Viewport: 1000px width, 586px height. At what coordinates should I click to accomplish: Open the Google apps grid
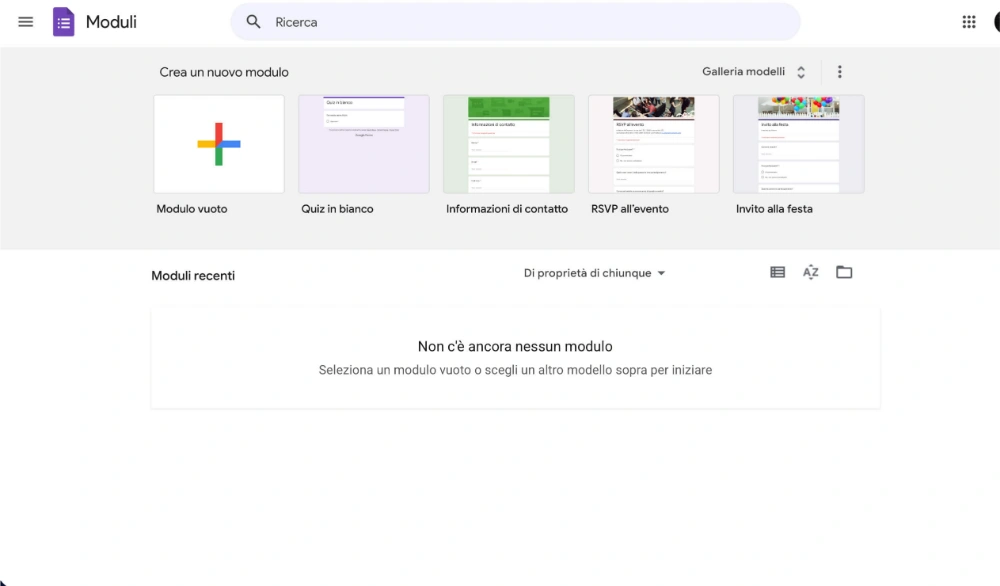969,22
